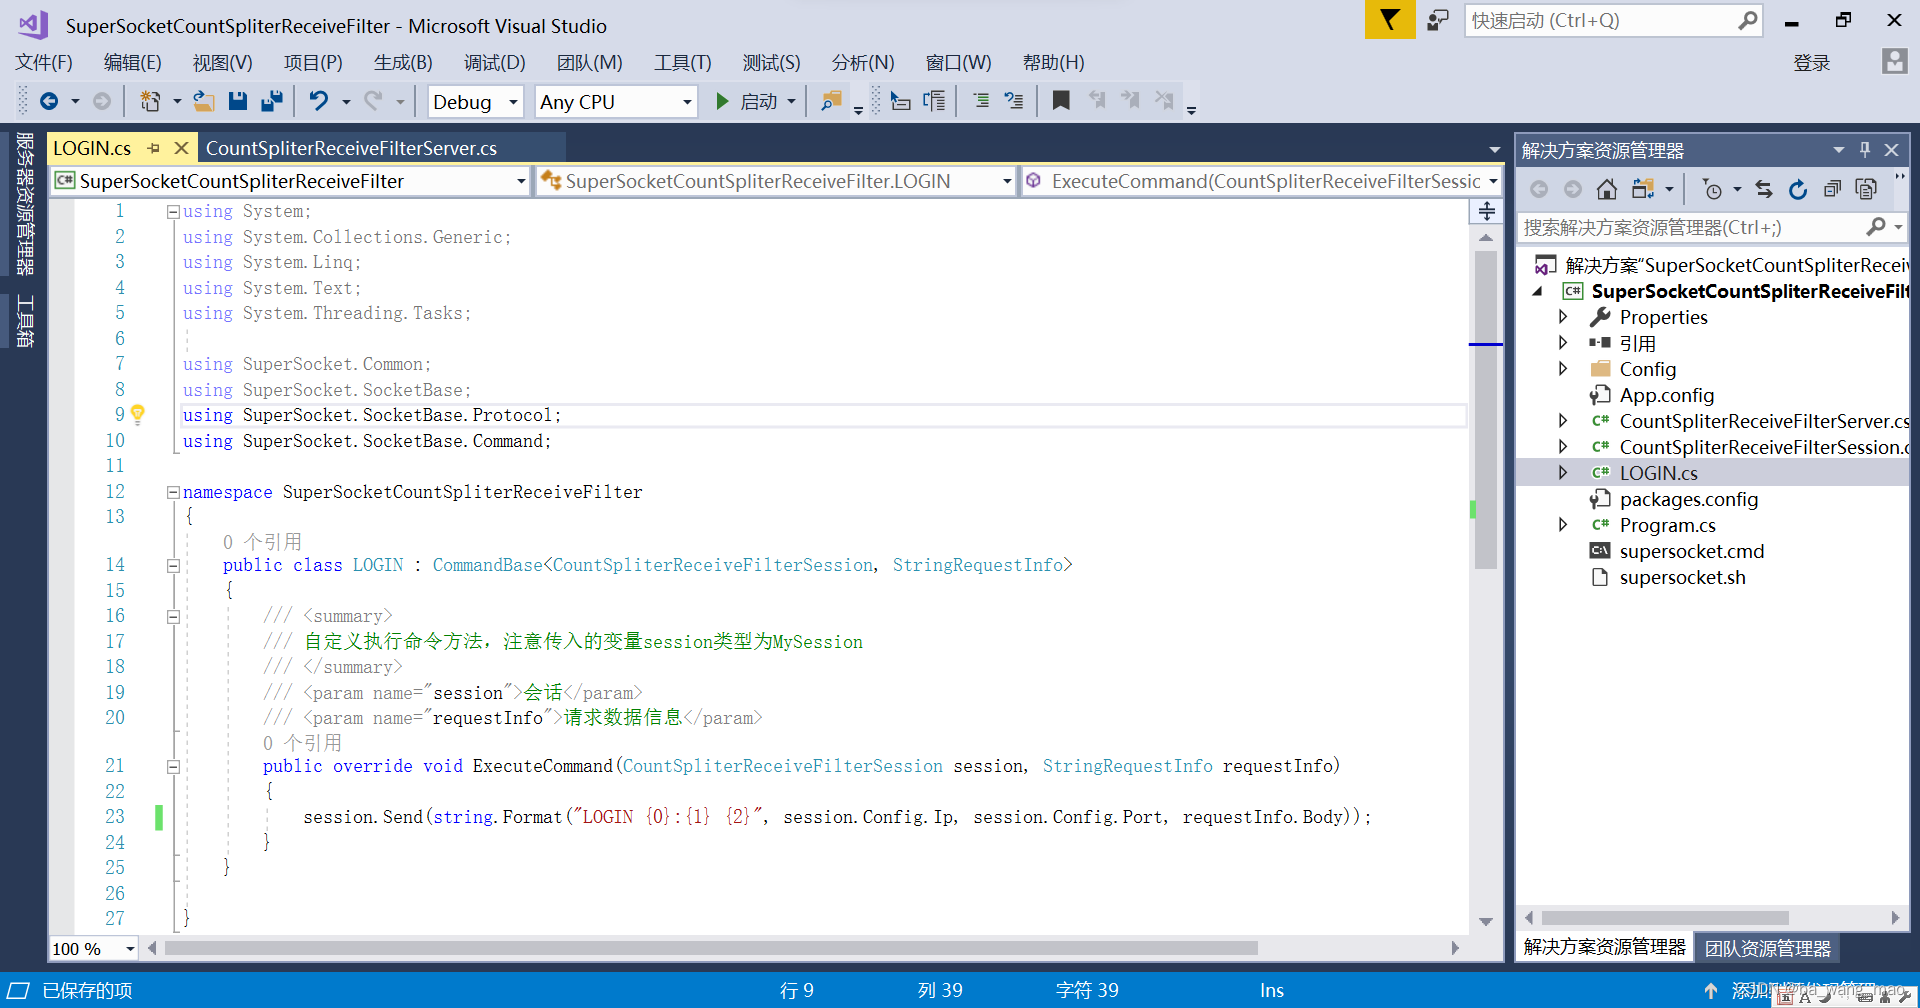Image resolution: width=1920 pixels, height=1008 pixels.
Task: Switch to CountSpliterReceiveFilterServer.cs tab
Action: [351, 148]
